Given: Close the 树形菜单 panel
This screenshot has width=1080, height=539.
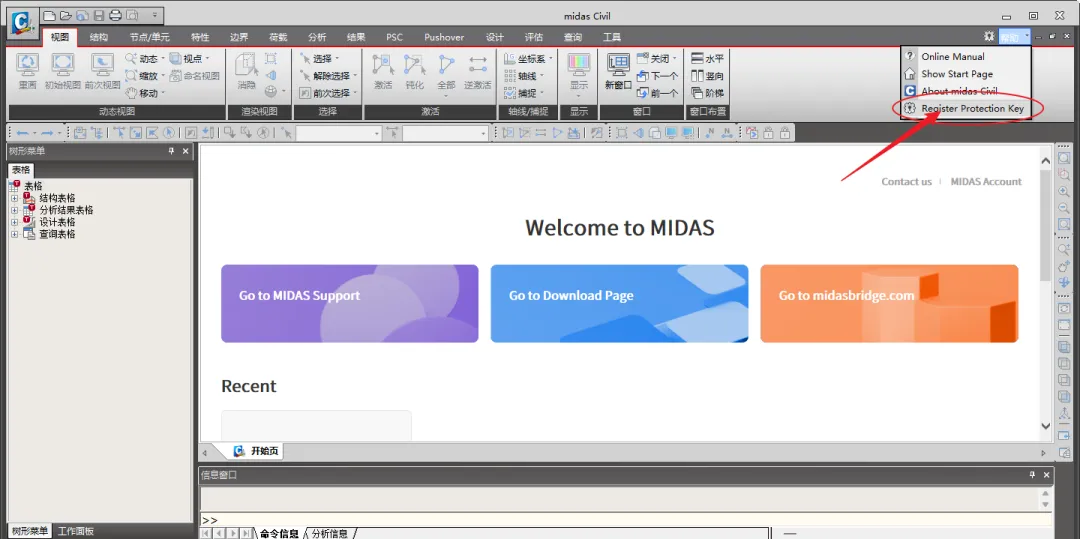Looking at the screenshot, I should 185,151.
